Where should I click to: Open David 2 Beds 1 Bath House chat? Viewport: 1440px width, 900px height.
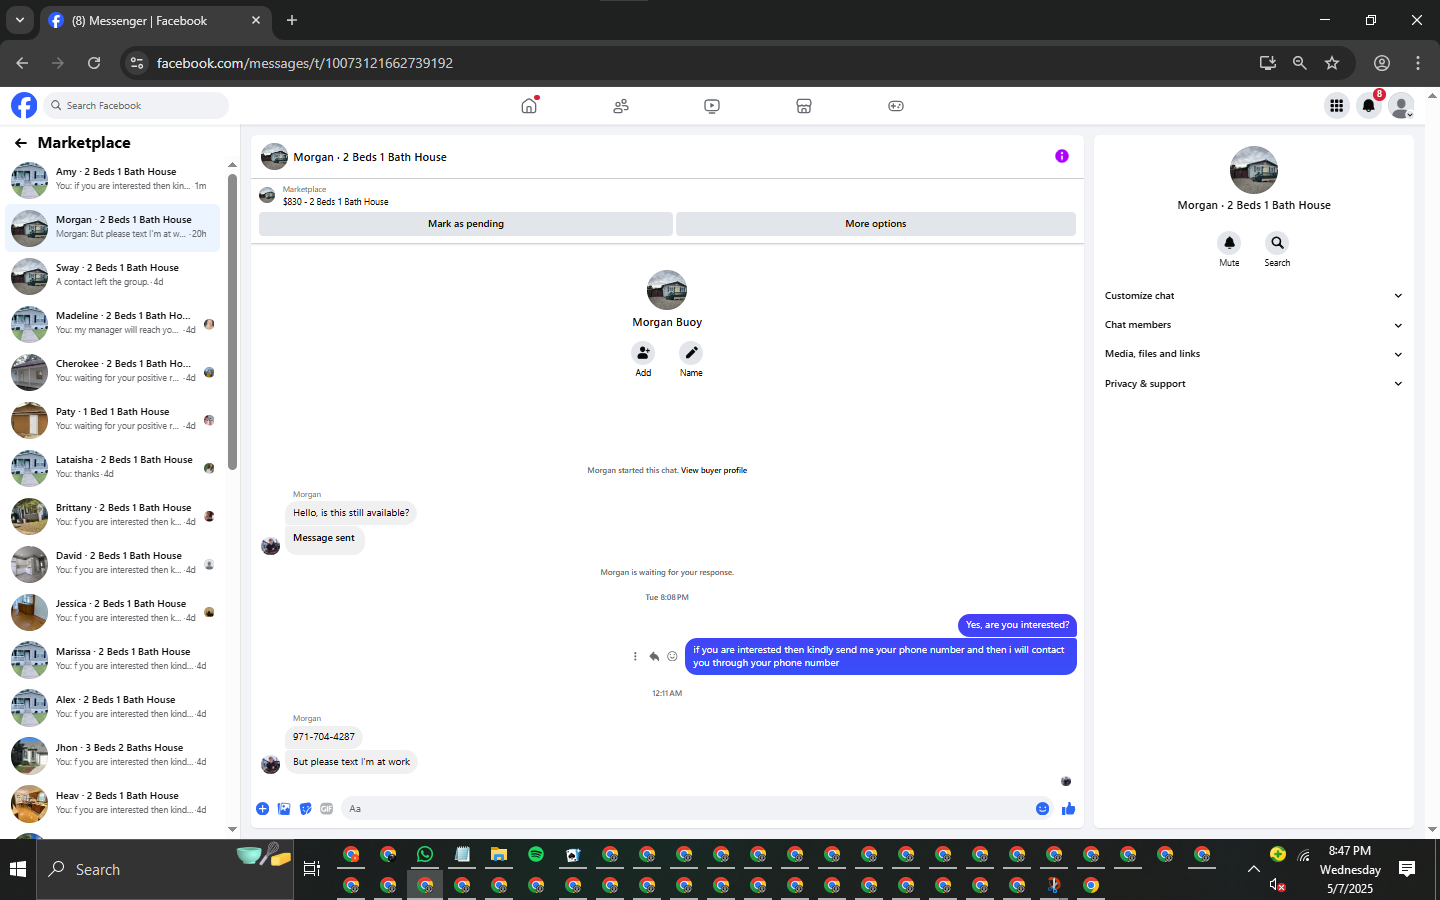pos(112,564)
